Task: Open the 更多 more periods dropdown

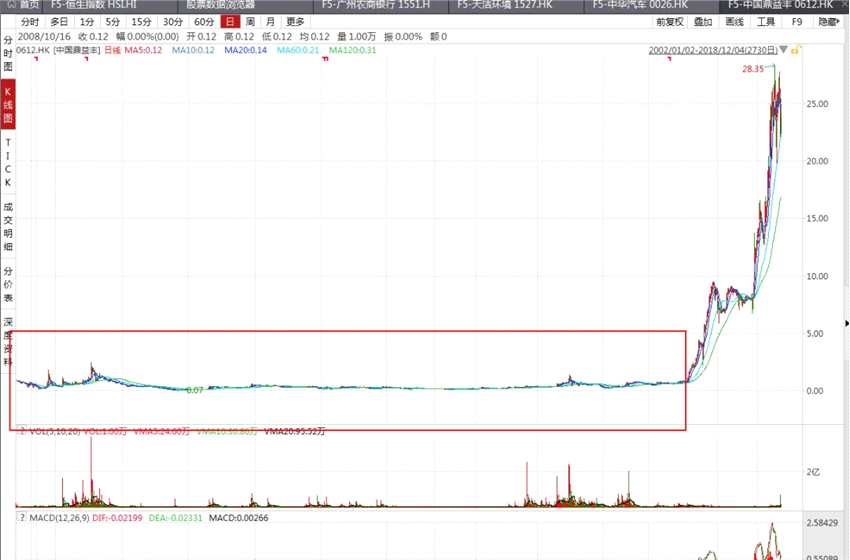Action: click(295, 22)
